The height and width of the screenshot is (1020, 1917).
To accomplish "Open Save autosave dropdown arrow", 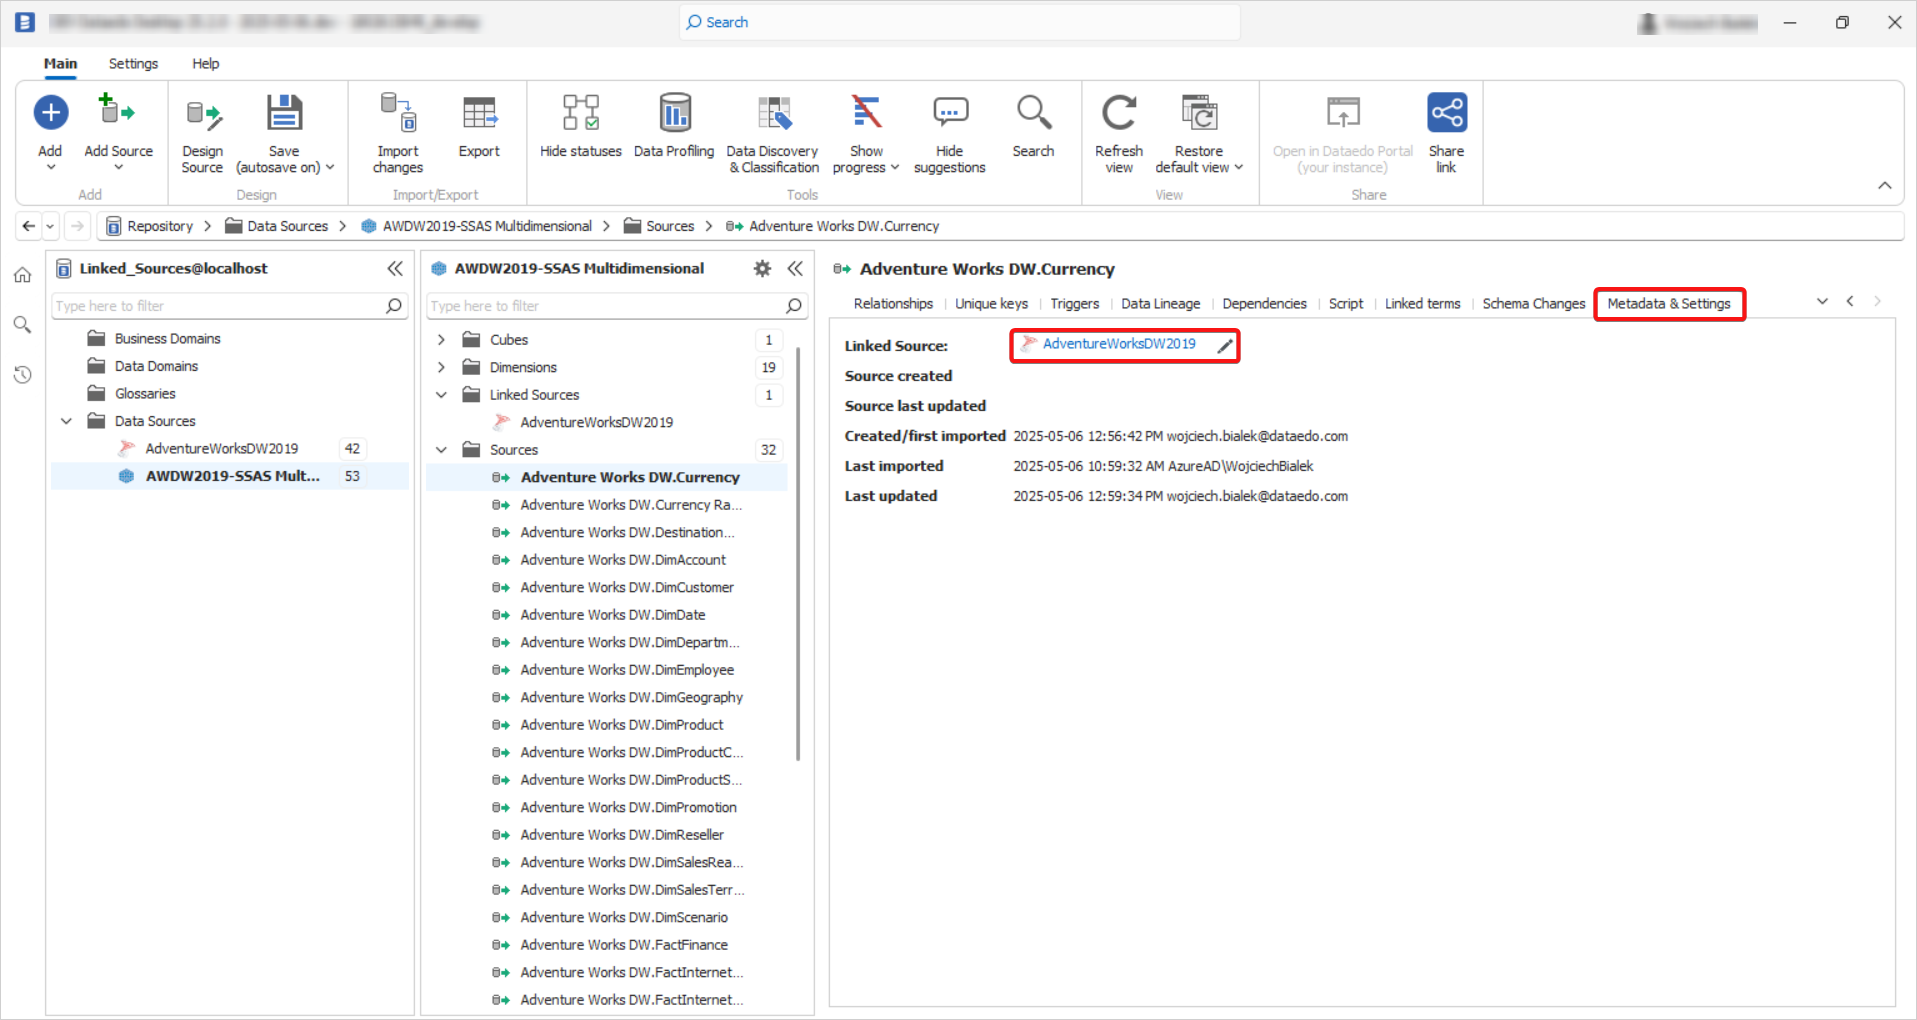I will click(330, 168).
